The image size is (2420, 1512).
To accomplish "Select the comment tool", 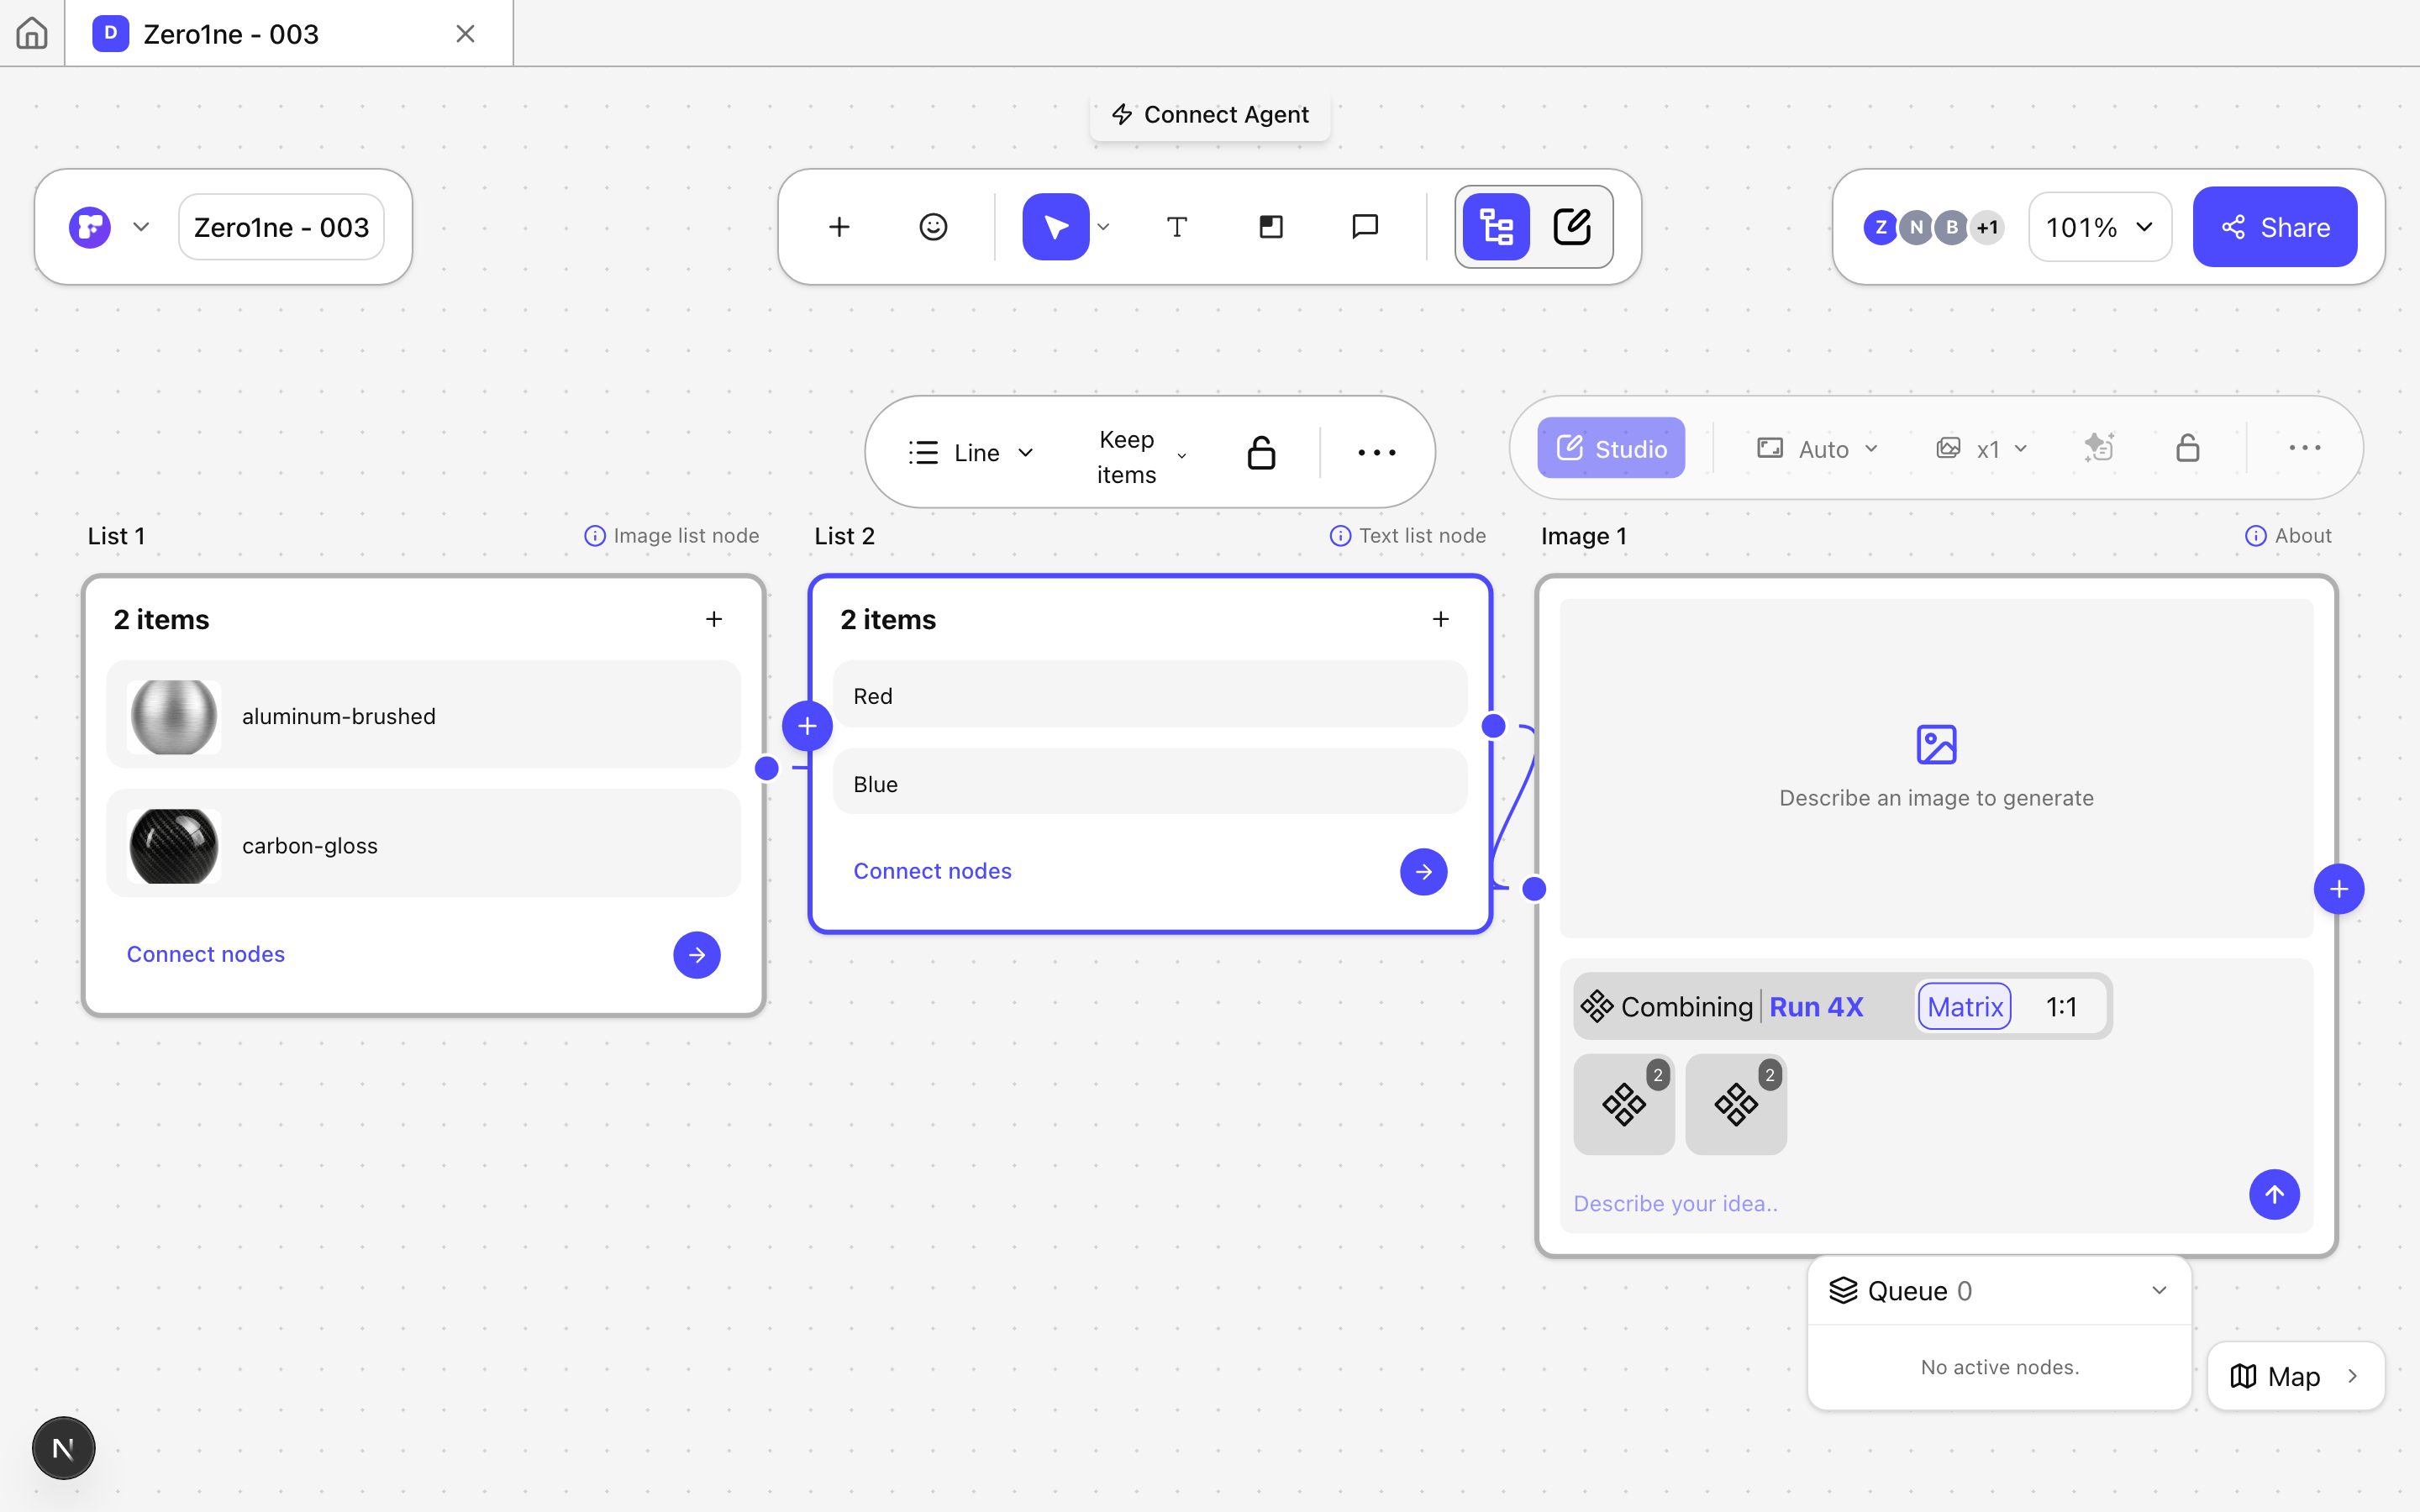I will (x=1365, y=227).
